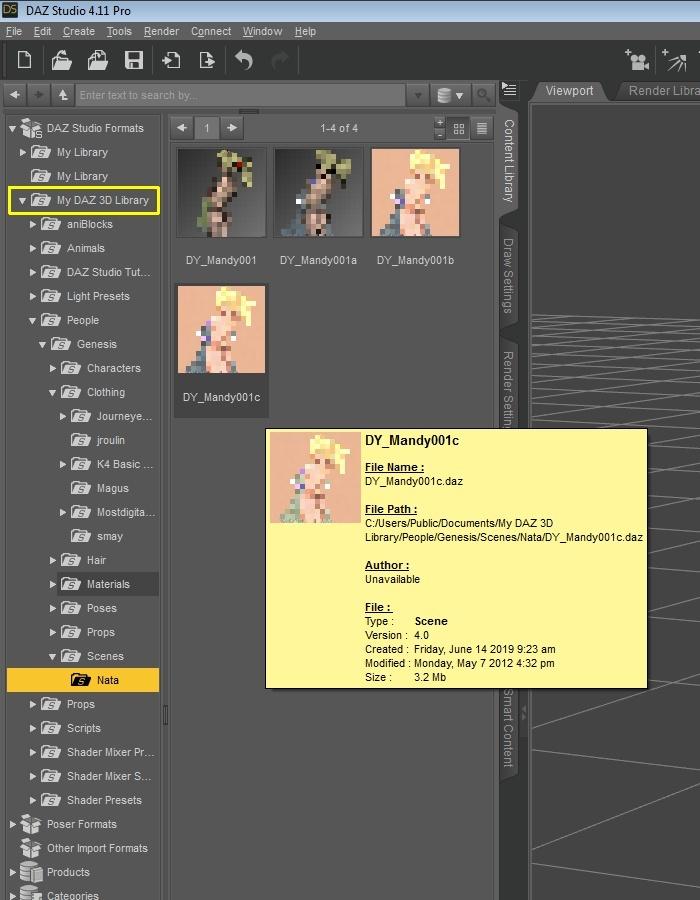Click the Create New Camera icon

click(x=636, y=60)
